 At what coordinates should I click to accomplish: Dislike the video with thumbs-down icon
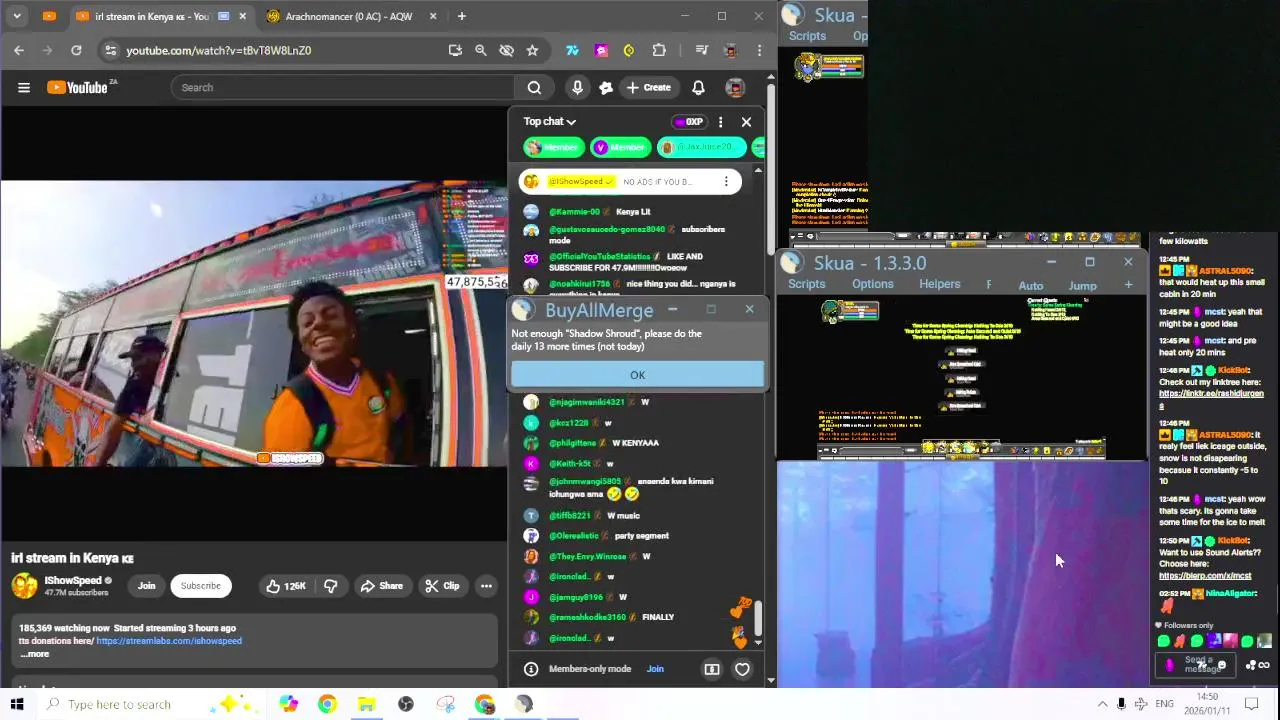click(x=330, y=586)
